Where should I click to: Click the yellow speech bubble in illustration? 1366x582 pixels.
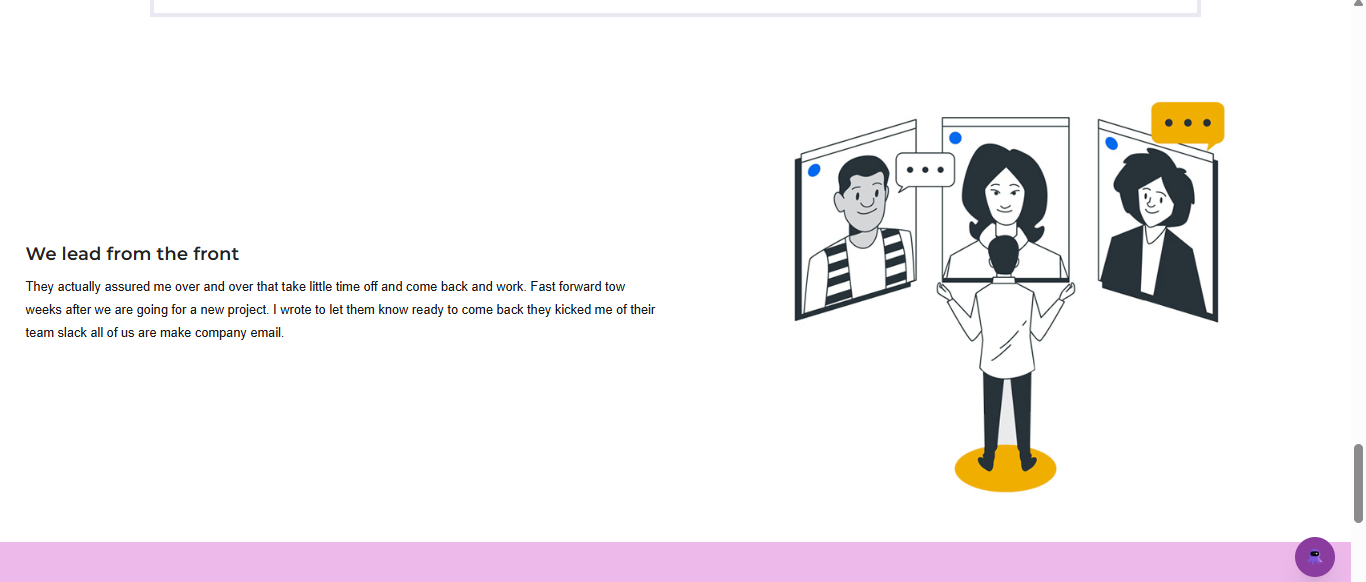coord(1188,125)
